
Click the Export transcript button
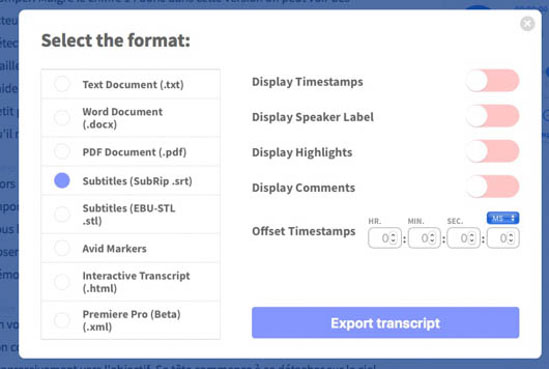click(x=385, y=323)
